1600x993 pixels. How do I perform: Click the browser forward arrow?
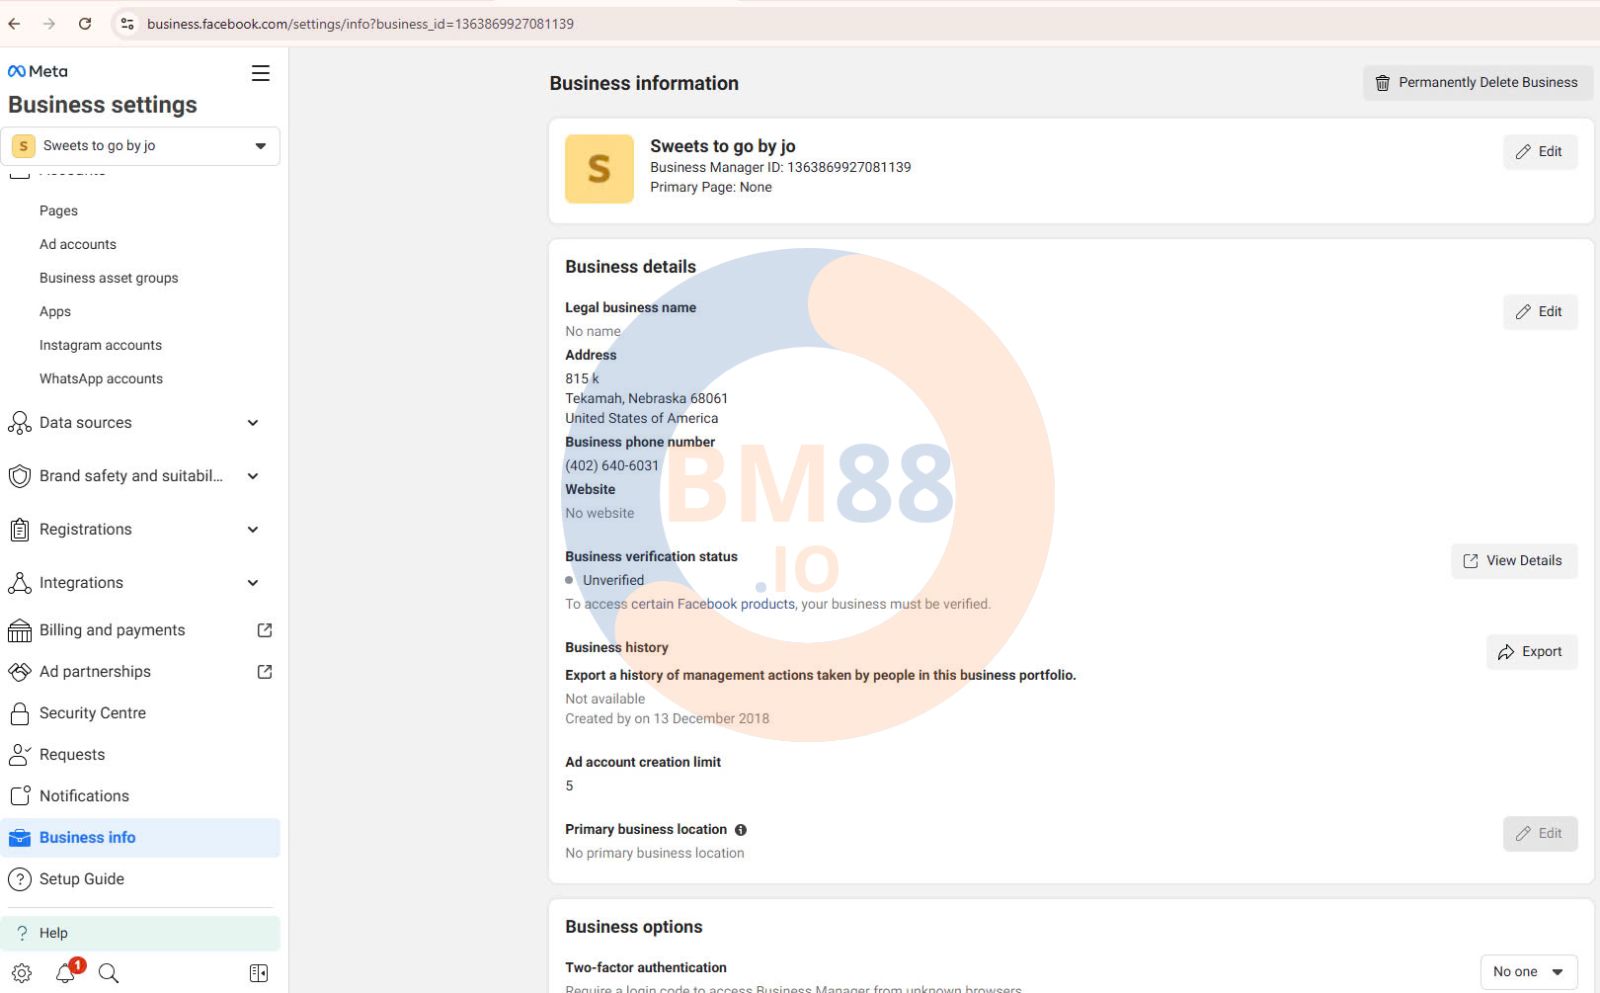pos(49,24)
